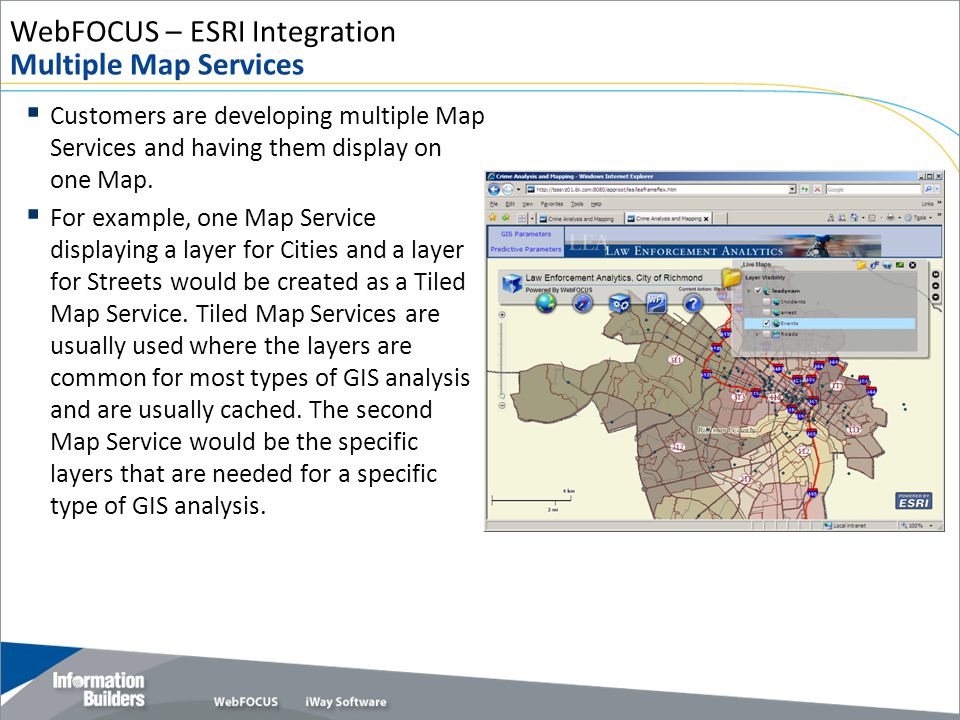Image resolution: width=960 pixels, height=720 pixels.
Task: Open the tab list dropdown arrow
Action: pos(532,219)
